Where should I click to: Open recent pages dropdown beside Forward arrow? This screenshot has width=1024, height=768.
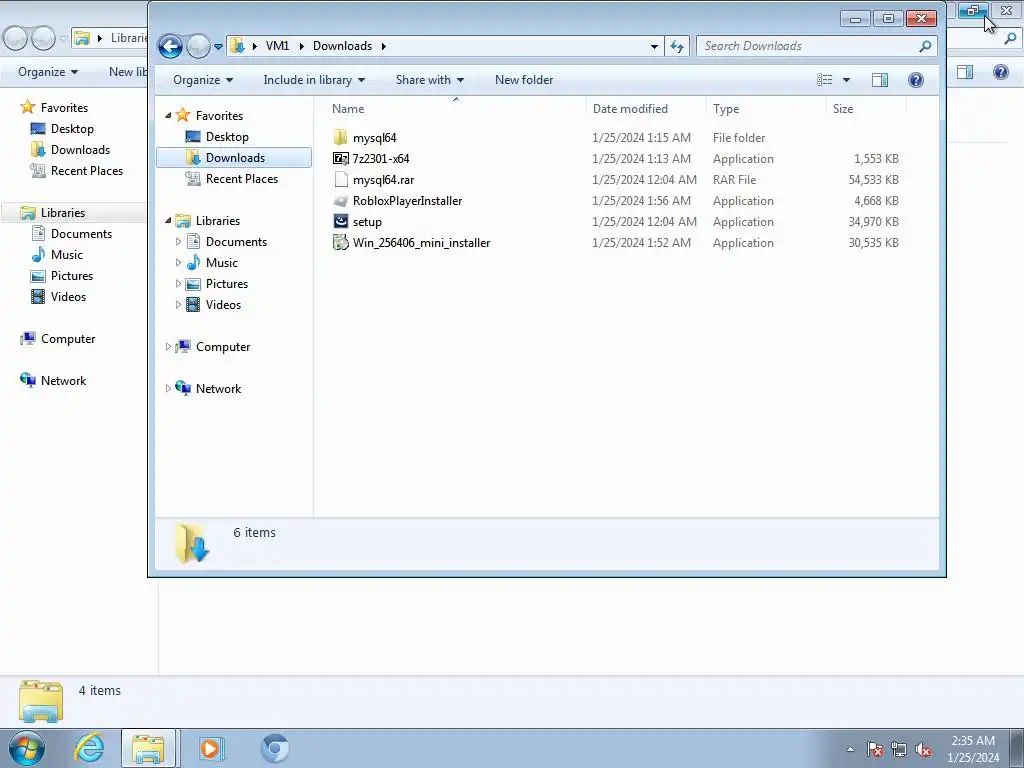coord(218,46)
